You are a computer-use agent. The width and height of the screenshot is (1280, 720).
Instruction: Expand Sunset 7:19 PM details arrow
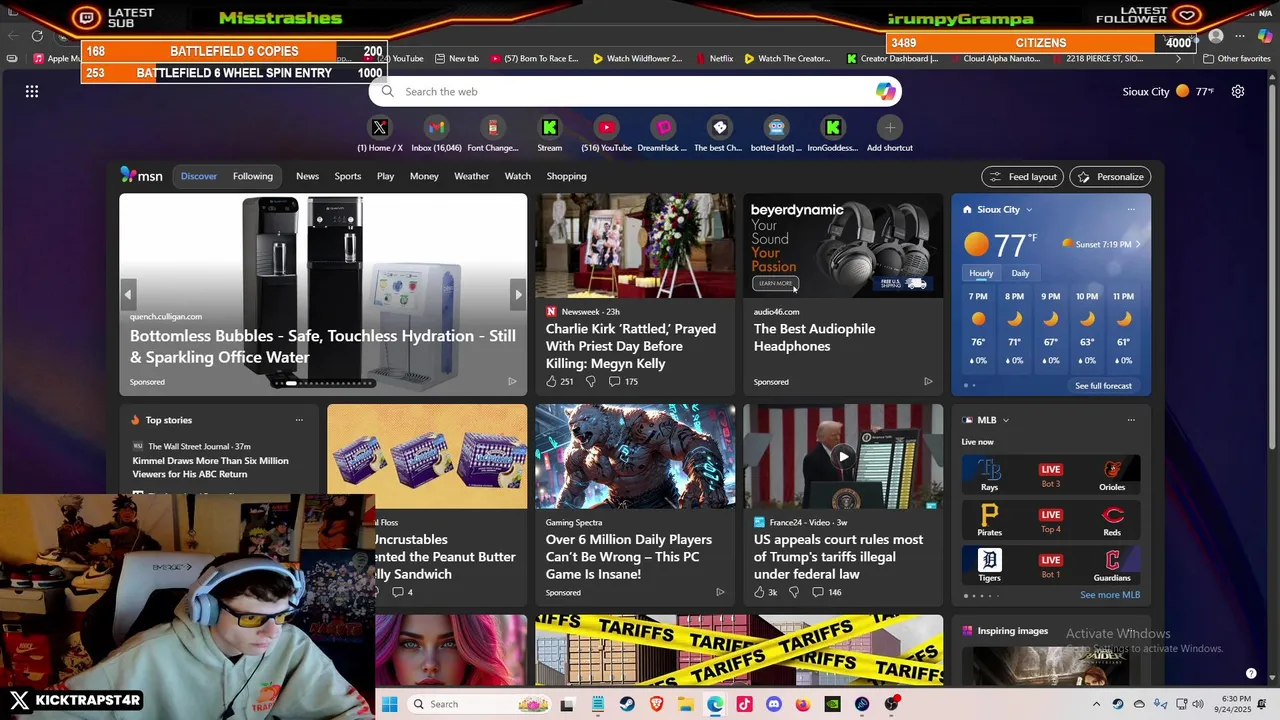[1137, 244]
